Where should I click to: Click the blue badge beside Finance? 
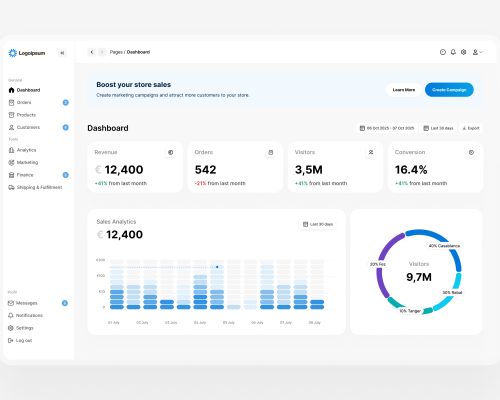[66, 175]
